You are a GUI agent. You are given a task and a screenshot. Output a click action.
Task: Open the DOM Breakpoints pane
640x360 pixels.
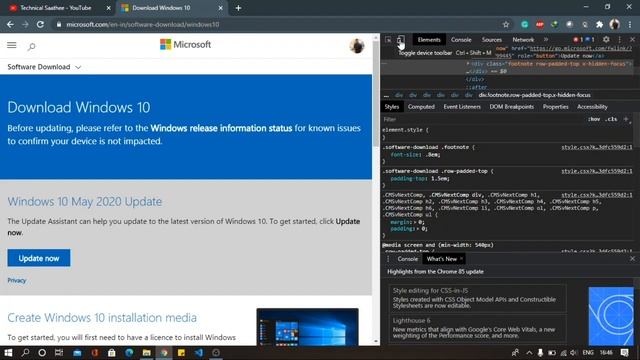pyautogui.click(x=511, y=107)
